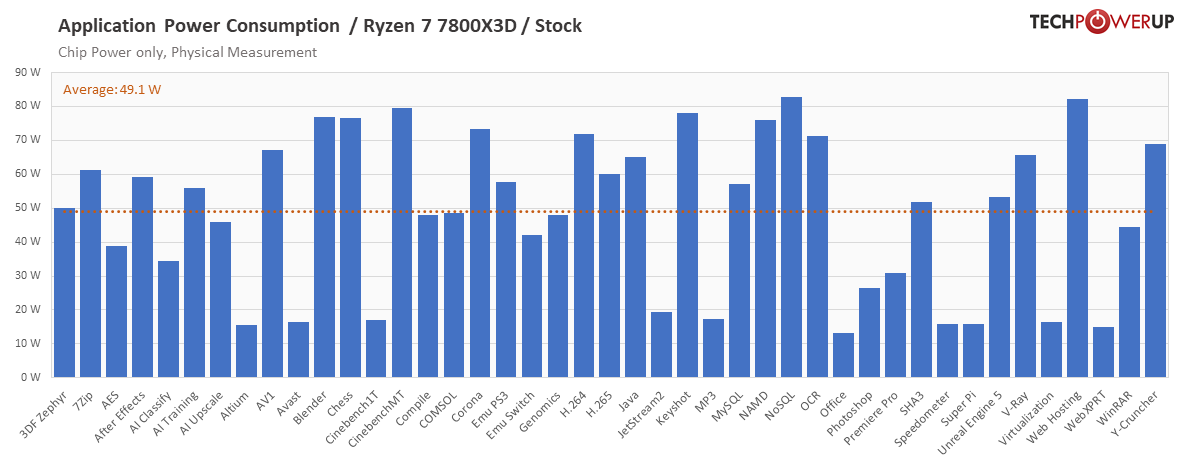This screenshot has width=1183, height=467.
Task: Select the AI Classify bar
Action: [169, 319]
